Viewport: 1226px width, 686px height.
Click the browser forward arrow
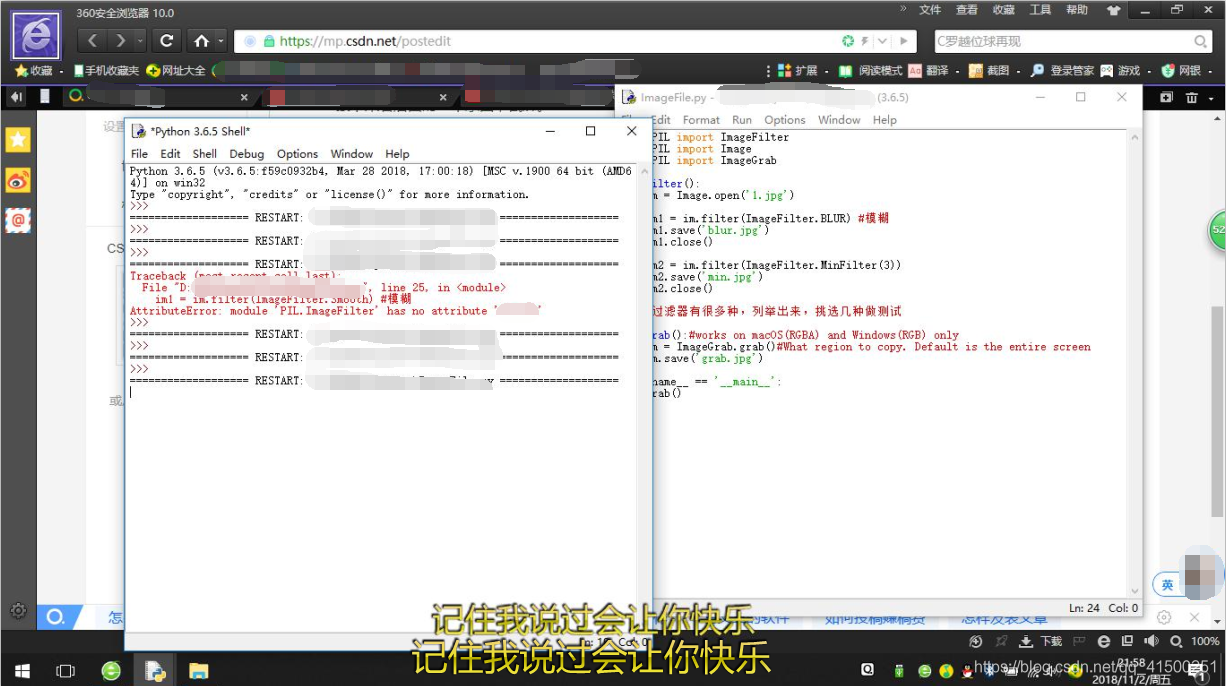pos(120,41)
